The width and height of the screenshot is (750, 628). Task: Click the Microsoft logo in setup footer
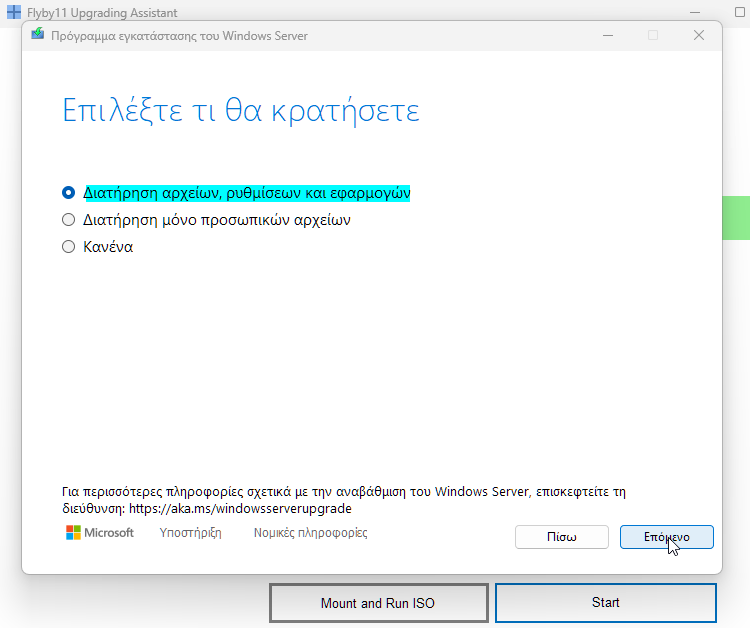coord(99,533)
